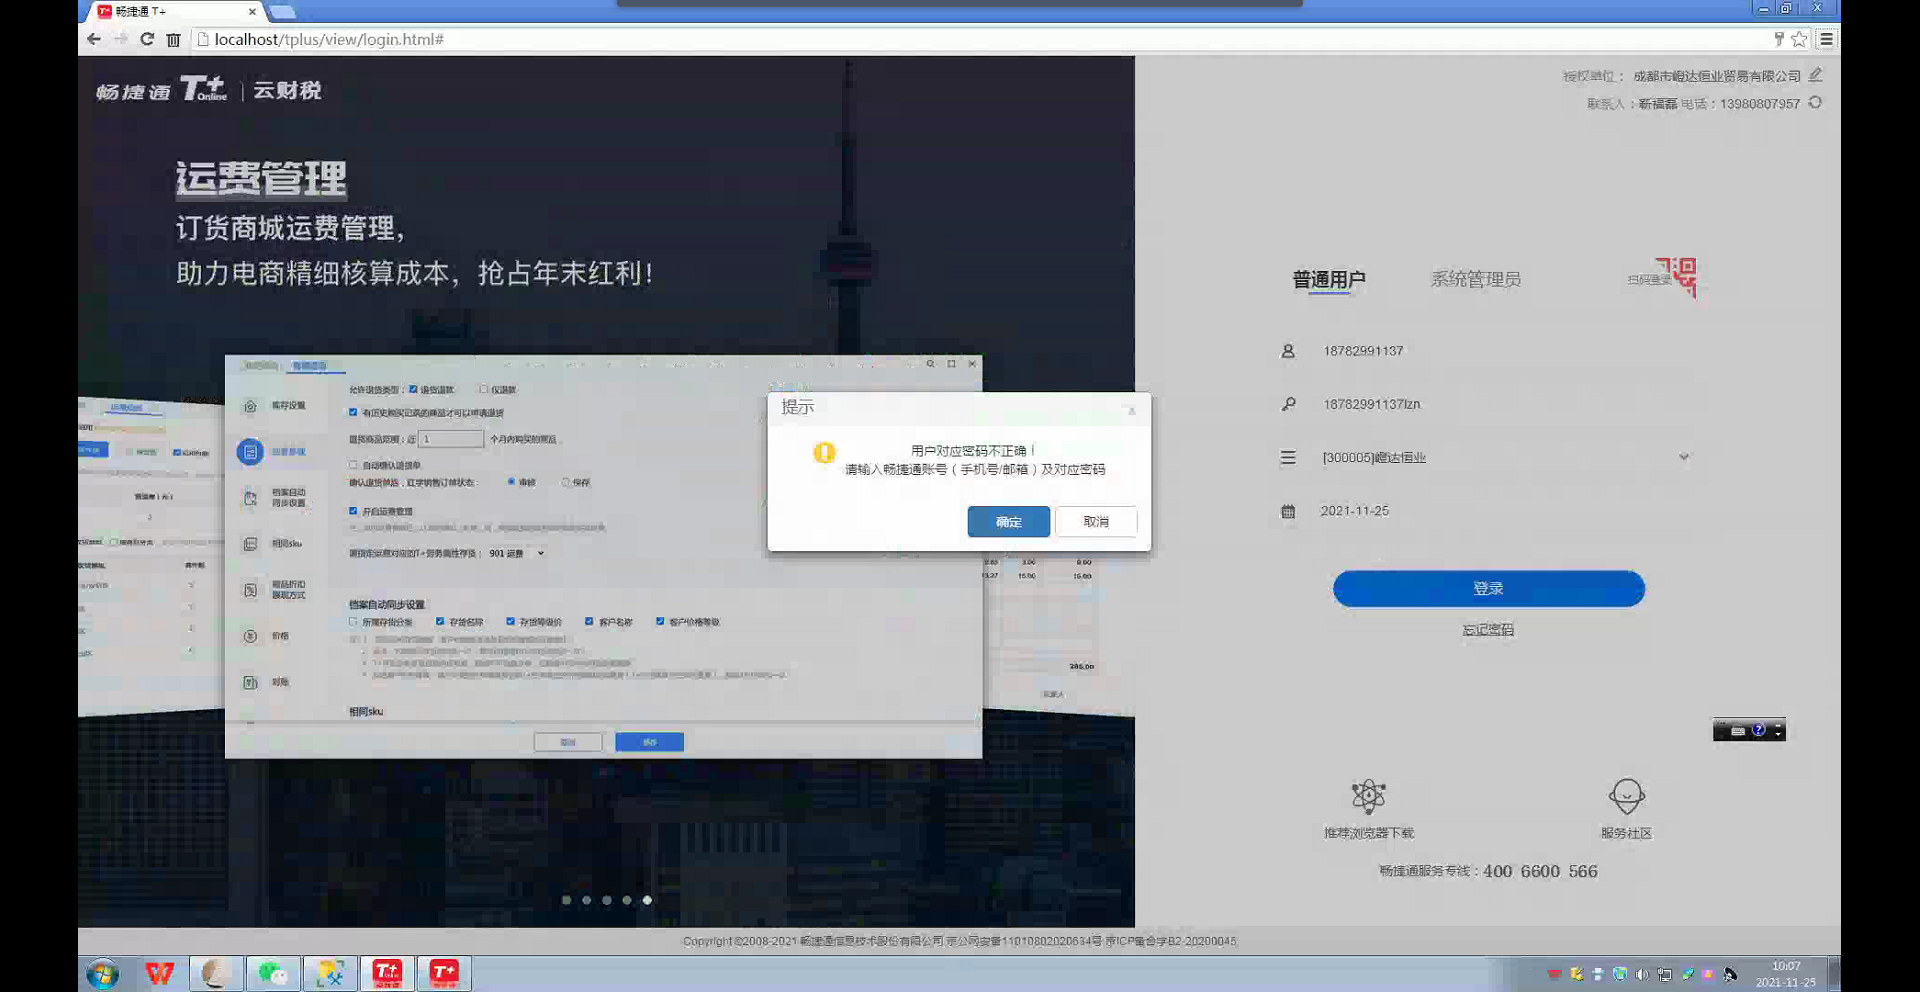Close the 提示 dialog with its X
Screen dimensions: 1920x992
tap(1132, 410)
